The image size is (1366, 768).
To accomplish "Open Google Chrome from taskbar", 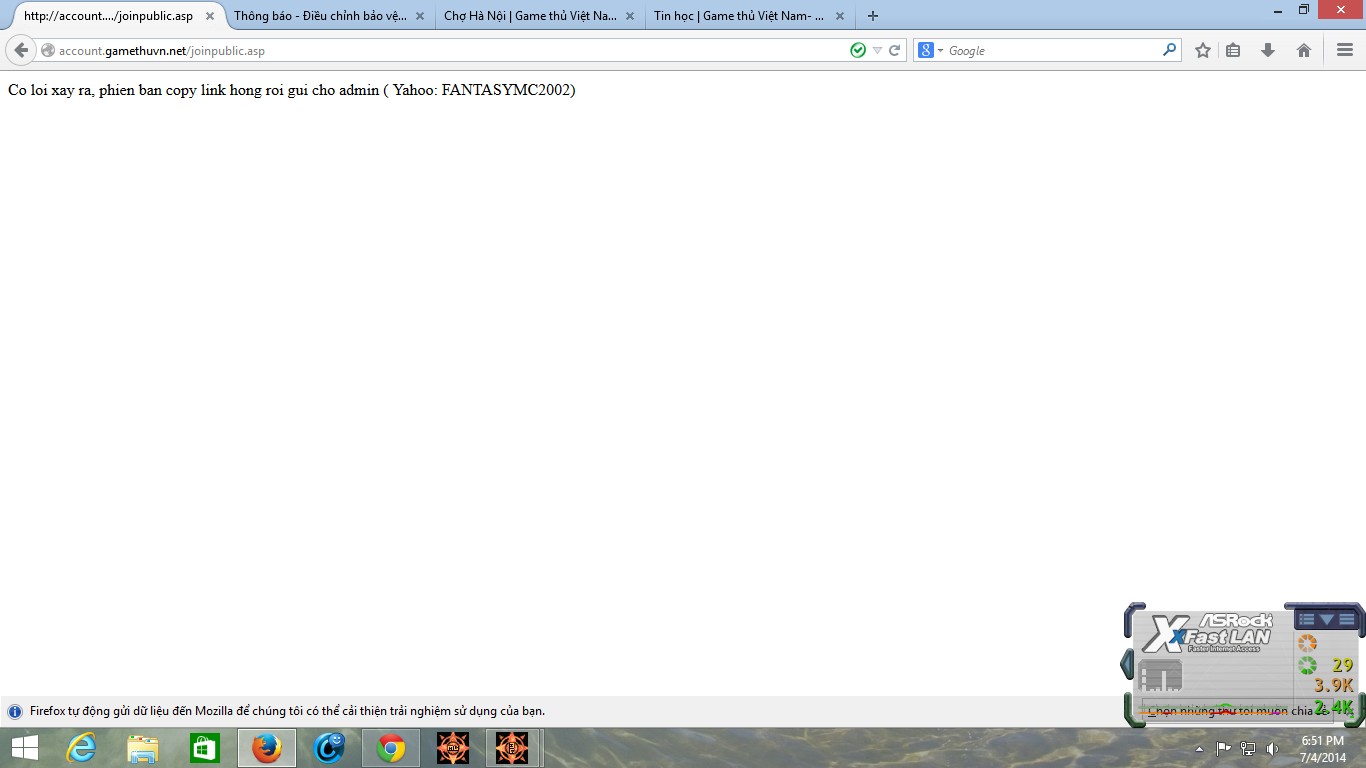I will (x=391, y=748).
